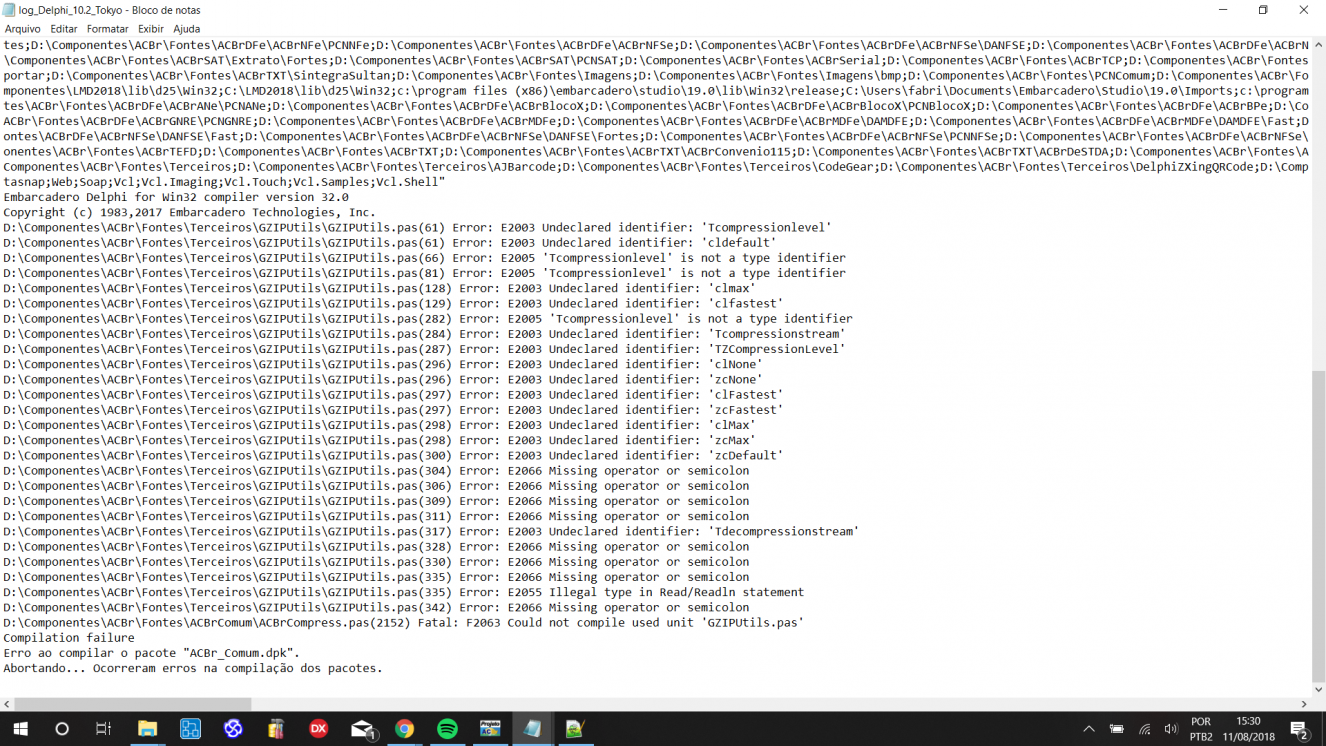Viewport: 1326px width, 746px height.
Task: Click the GZIPUtils.pas(342) missing semicolon line
Action: (x=376, y=607)
